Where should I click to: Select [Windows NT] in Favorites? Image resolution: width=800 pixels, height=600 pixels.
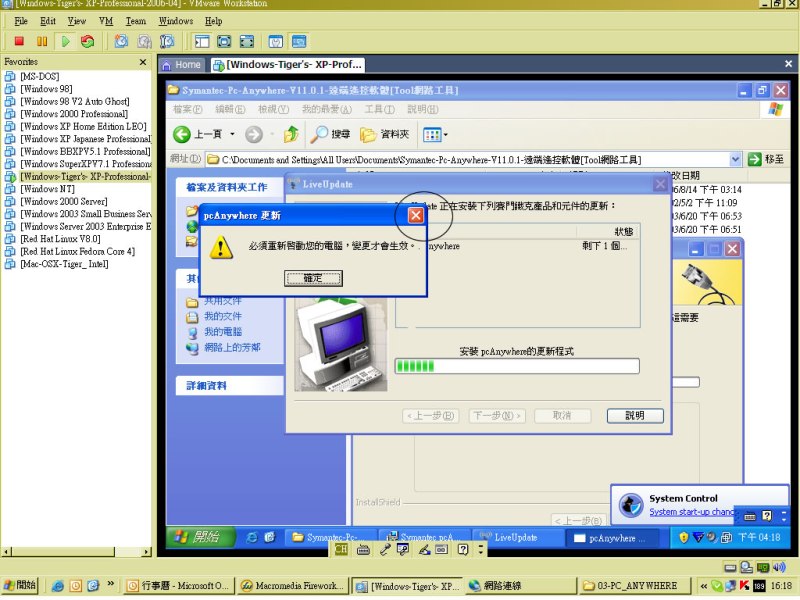(x=47, y=189)
